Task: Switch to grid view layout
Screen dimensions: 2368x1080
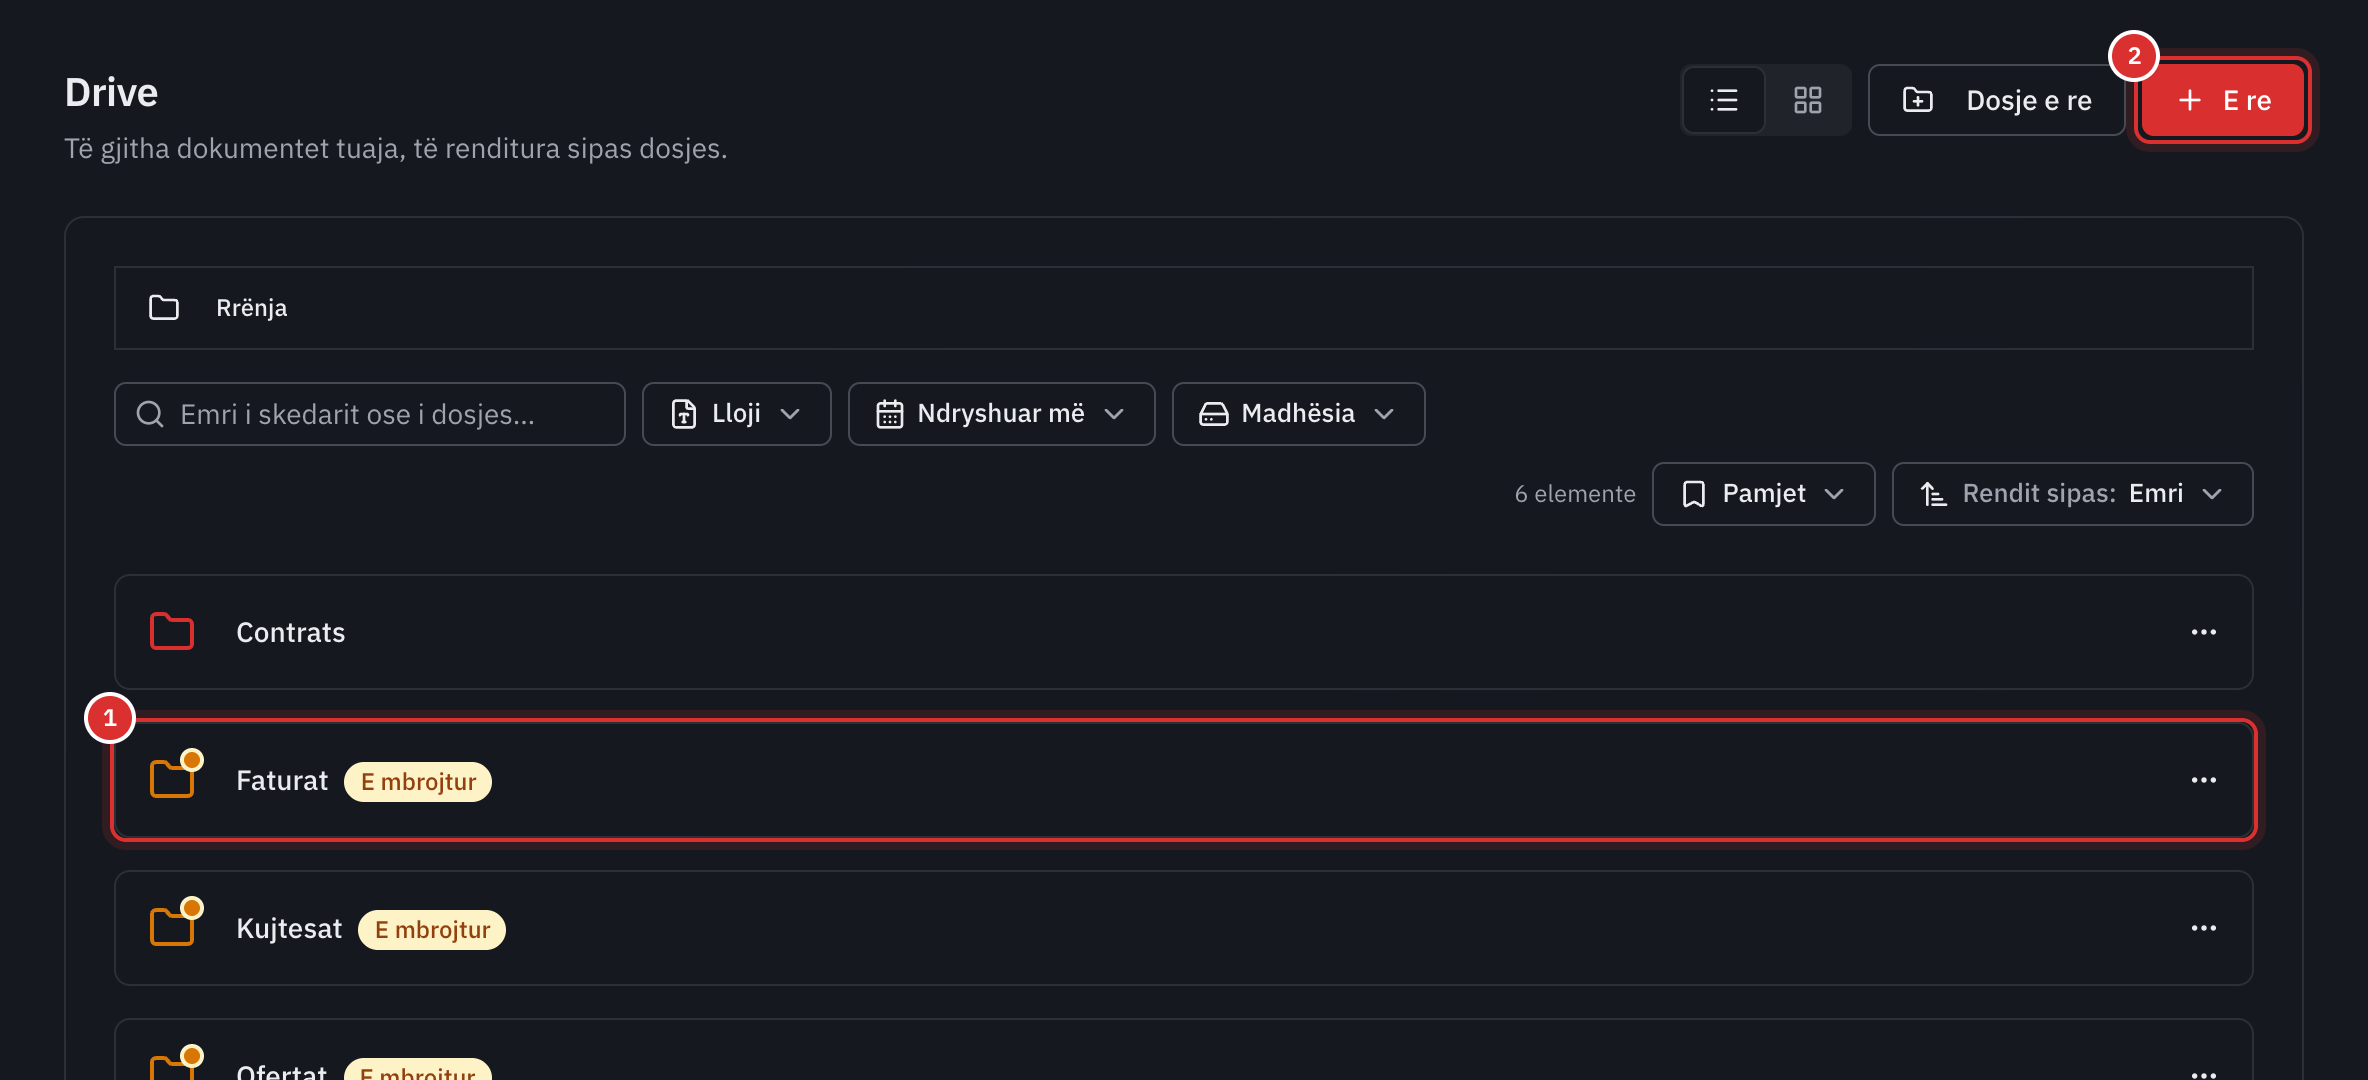Action: 1807,100
